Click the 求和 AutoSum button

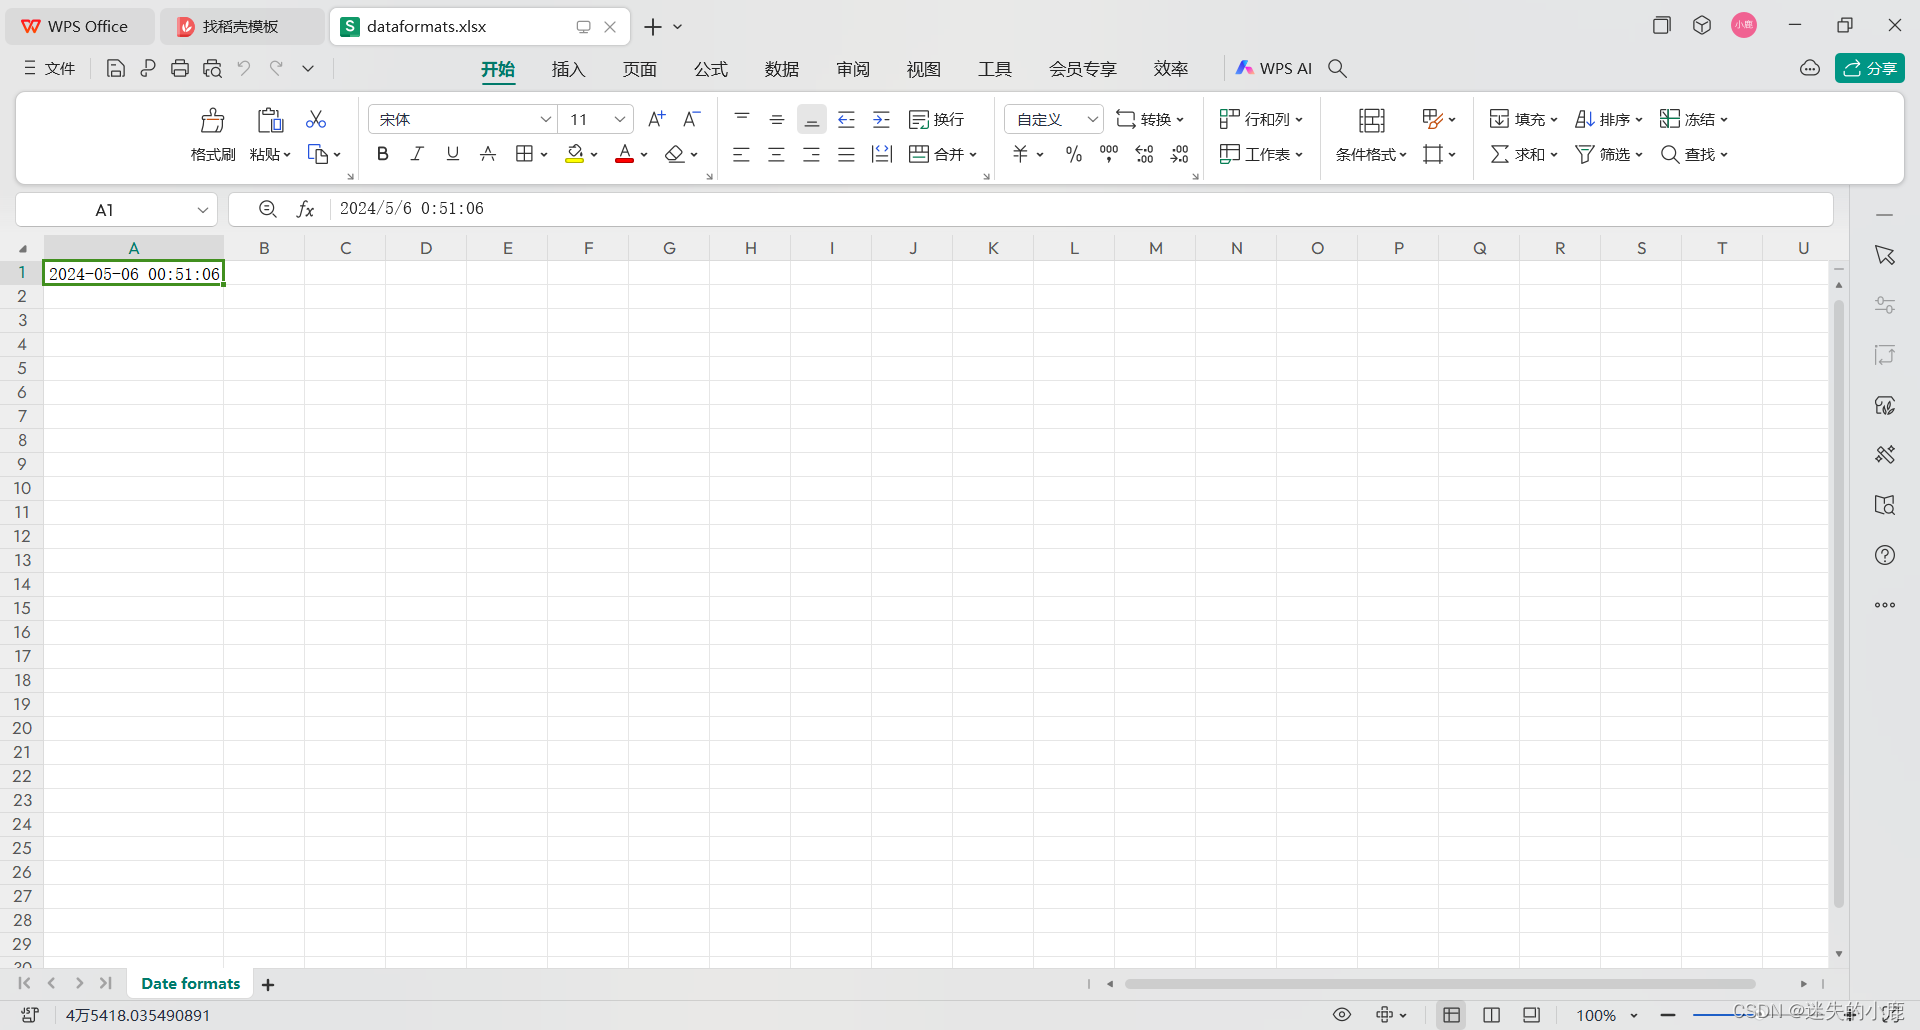1524,154
